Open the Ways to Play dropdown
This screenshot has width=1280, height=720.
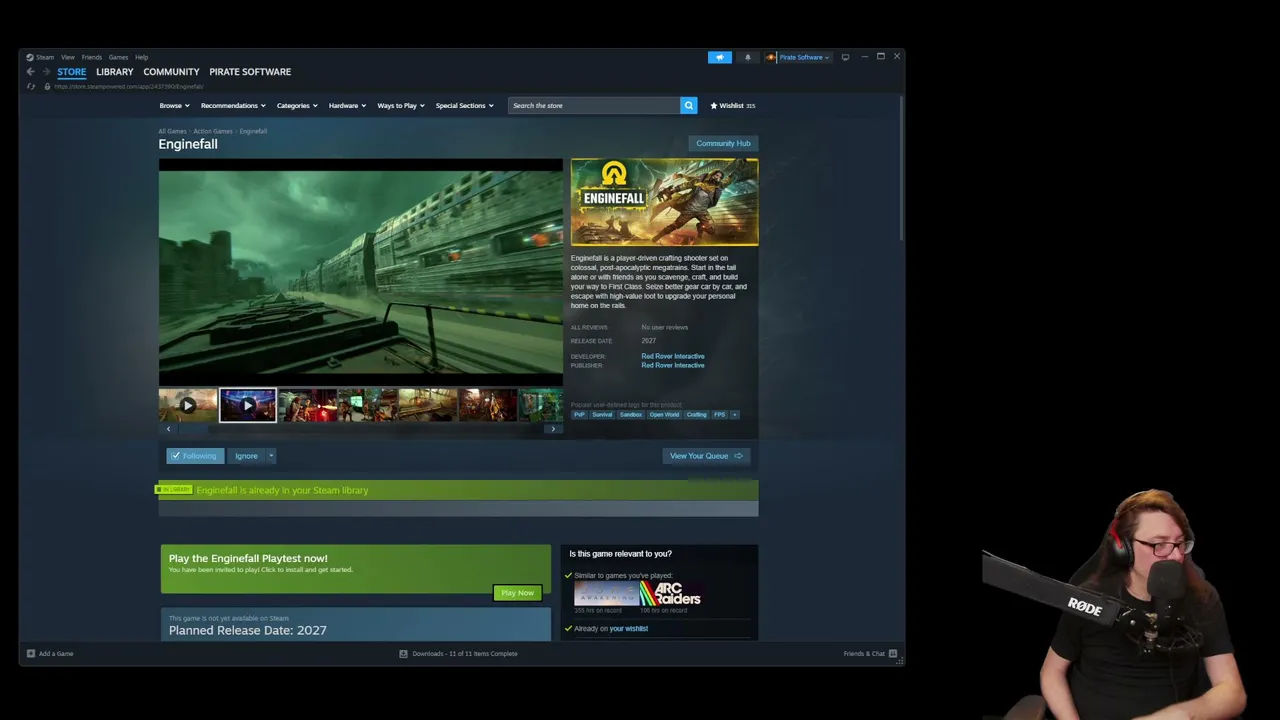pyautogui.click(x=401, y=105)
